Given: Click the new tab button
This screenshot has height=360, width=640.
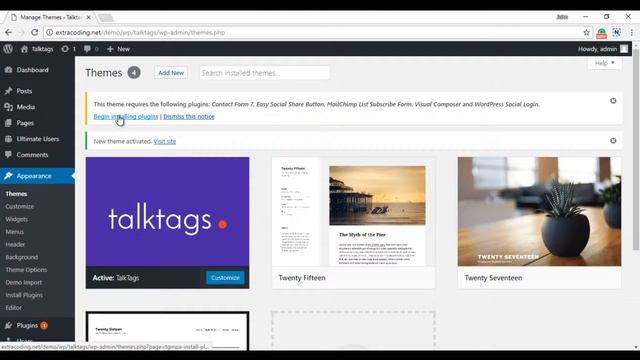Looking at the screenshot, I should coord(105,18).
